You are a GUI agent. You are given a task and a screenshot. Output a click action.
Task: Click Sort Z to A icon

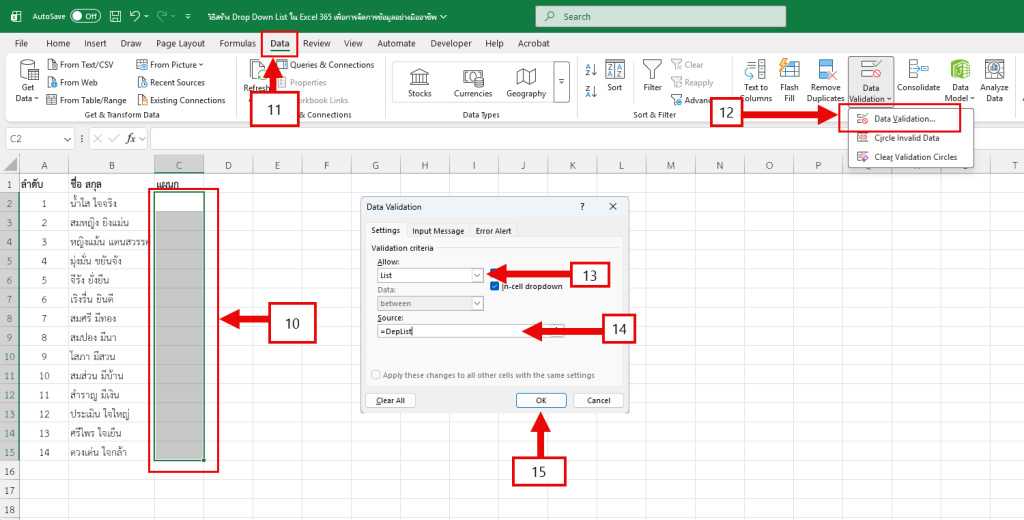(592, 91)
